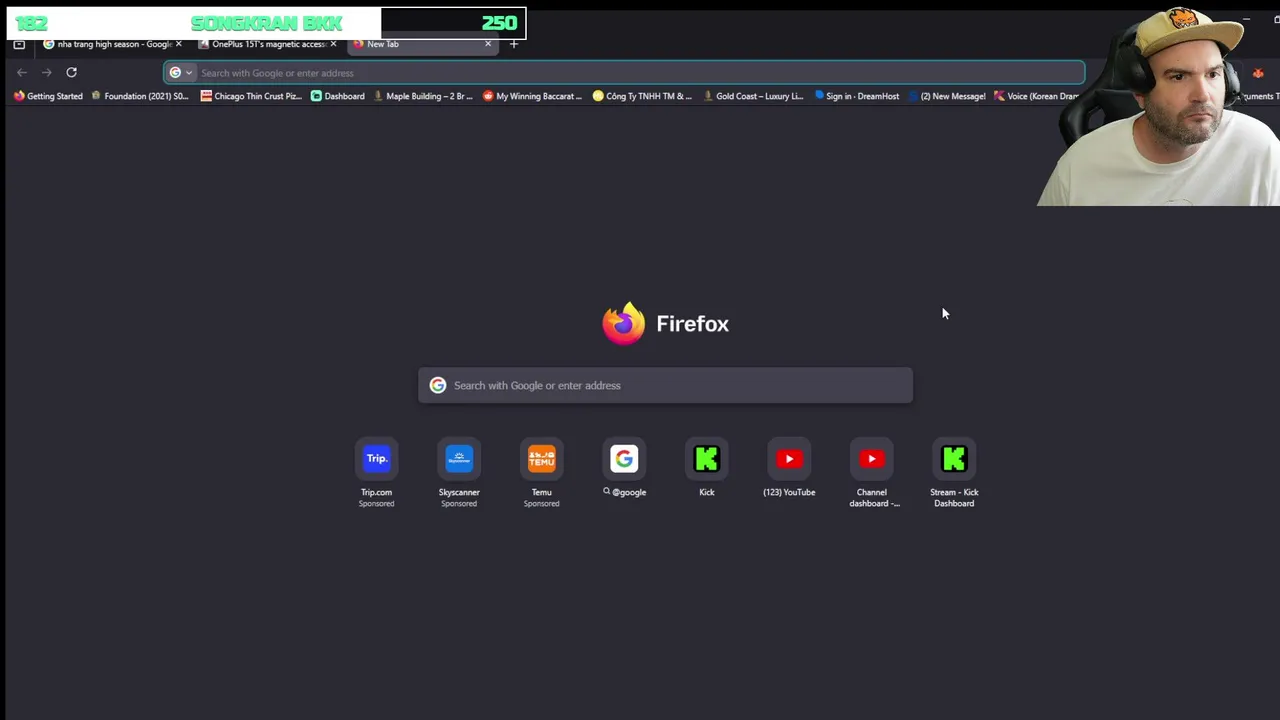Image resolution: width=1280 pixels, height=720 pixels.
Task: Click the Firefox logo on new tab page
Action: tap(624, 323)
